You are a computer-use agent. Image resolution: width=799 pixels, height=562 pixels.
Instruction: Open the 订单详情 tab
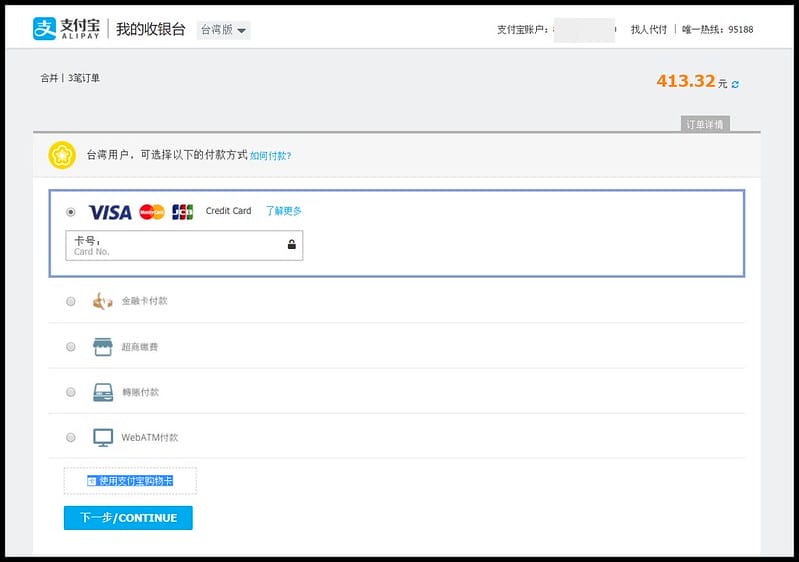(705, 124)
